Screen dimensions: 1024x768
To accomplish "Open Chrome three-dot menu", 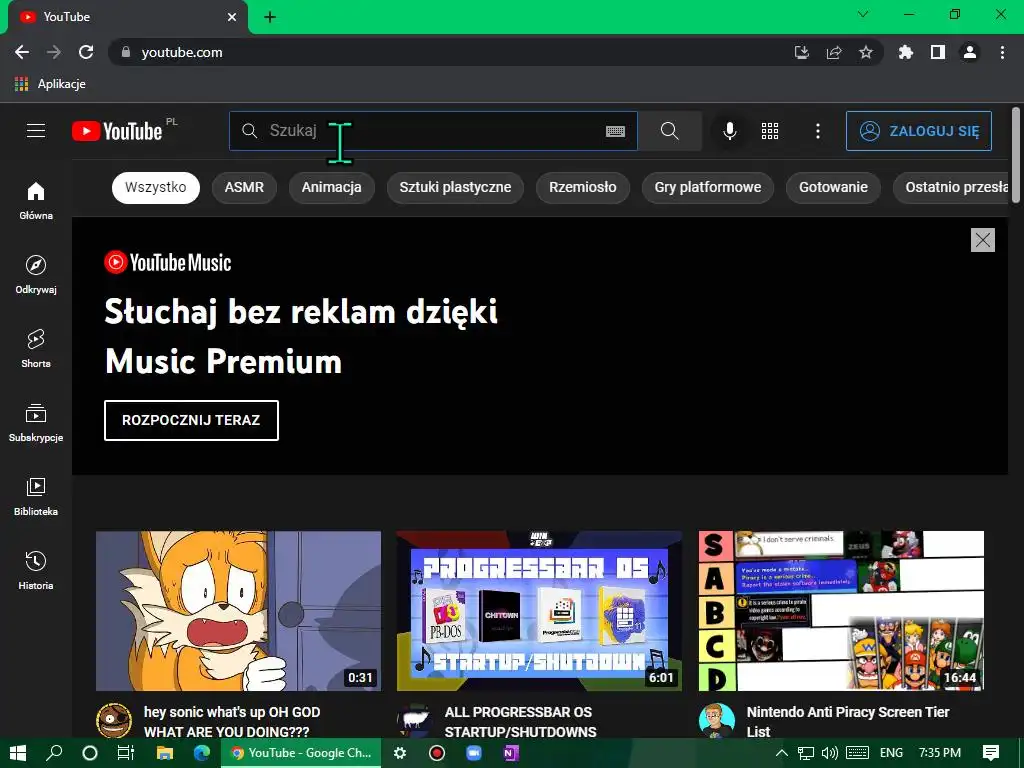I will [1002, 52].
